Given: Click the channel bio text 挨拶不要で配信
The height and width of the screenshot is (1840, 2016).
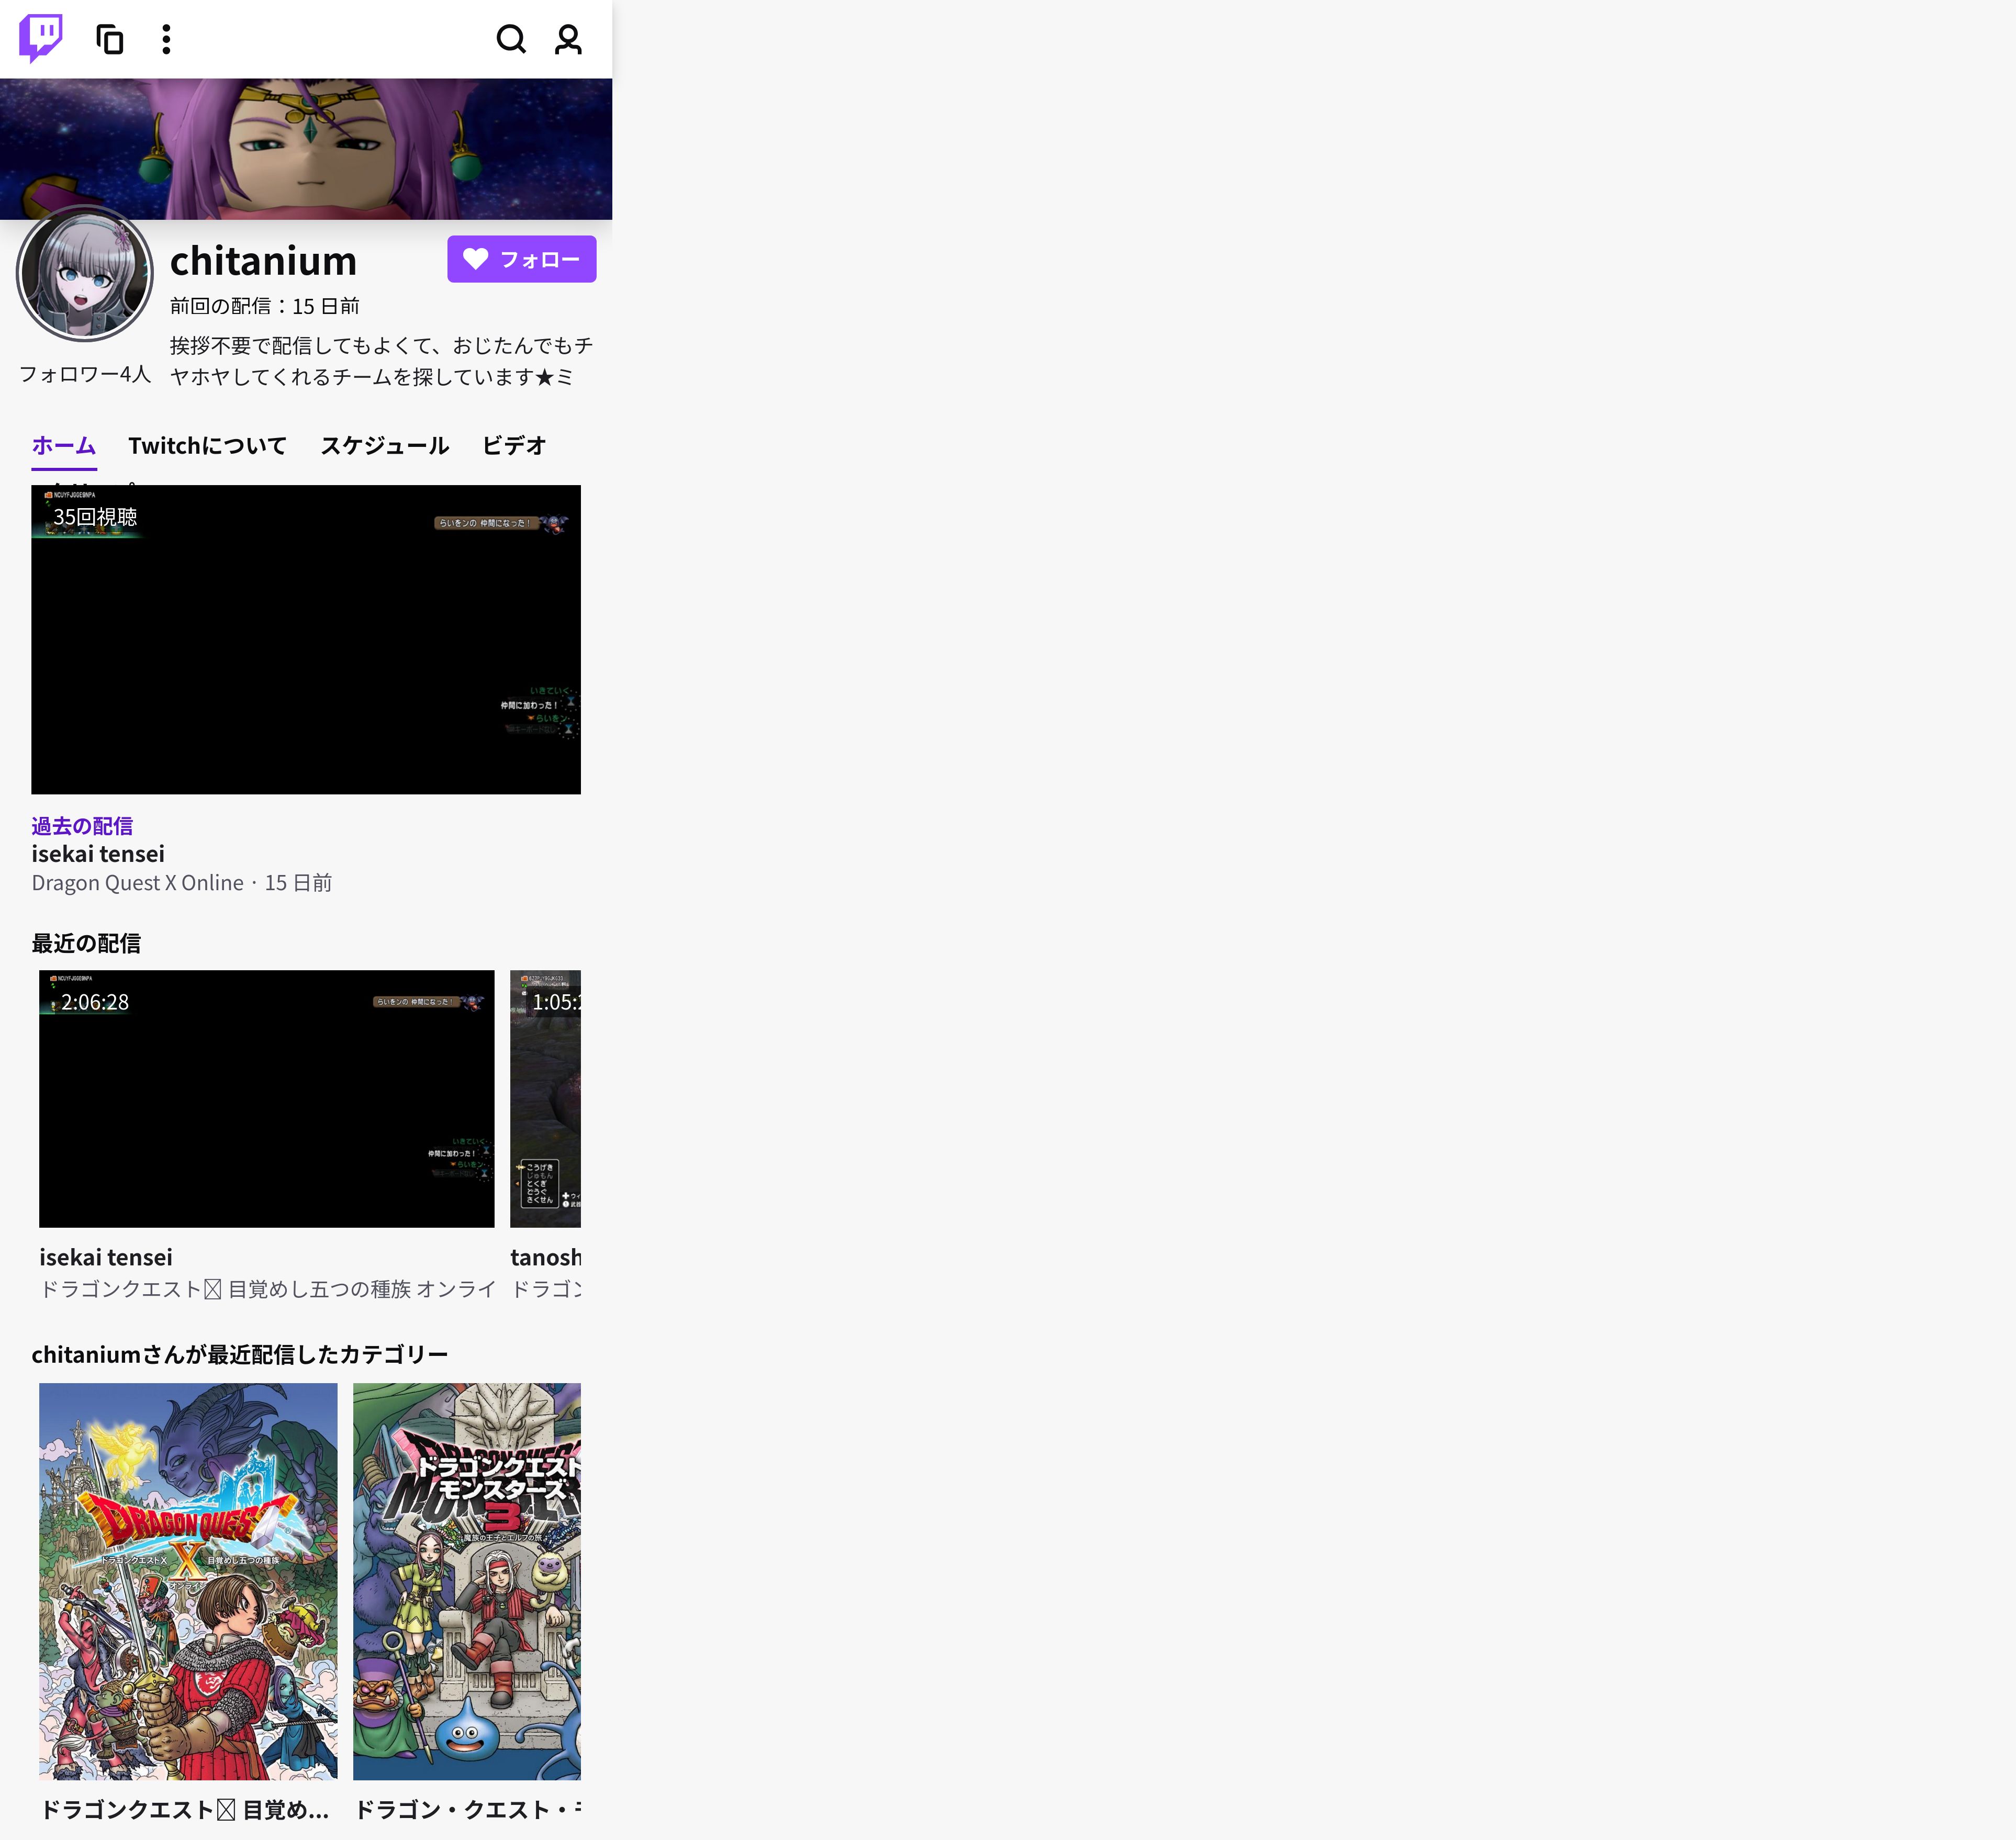Looking at the screenshot, I should 381,361.
